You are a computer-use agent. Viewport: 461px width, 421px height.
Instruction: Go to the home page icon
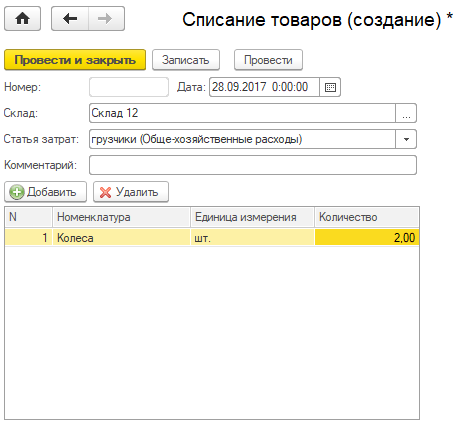(22, 19)
